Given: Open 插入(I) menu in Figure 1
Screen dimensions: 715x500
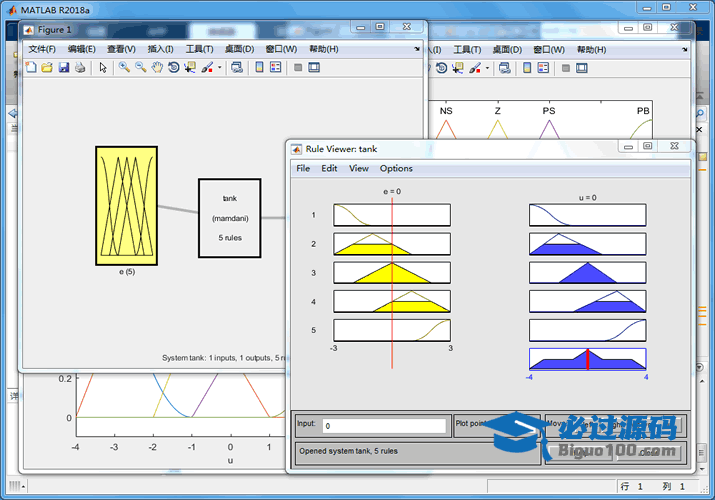Looking at the screenshot, I should (x=160, y=49).
